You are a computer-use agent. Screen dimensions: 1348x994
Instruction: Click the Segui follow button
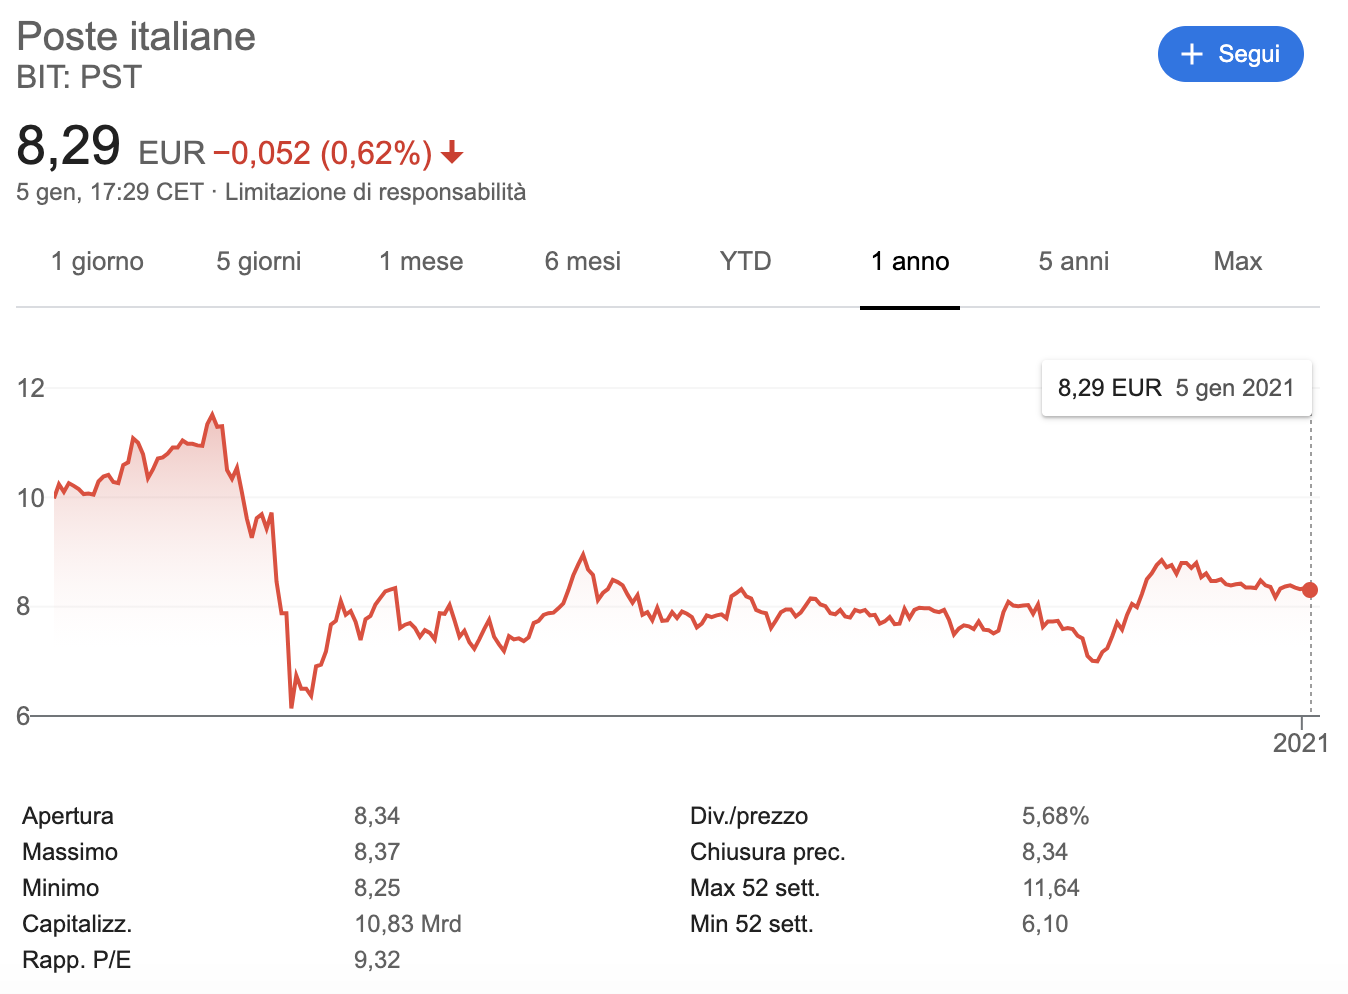pos(1230,54)
